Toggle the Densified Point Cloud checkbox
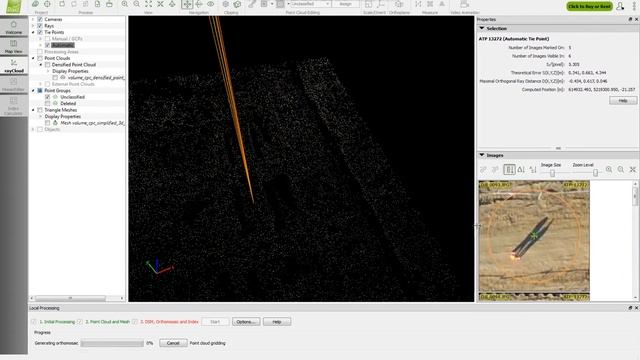Viewport: 640px width, 360px height. click(47, 64)
